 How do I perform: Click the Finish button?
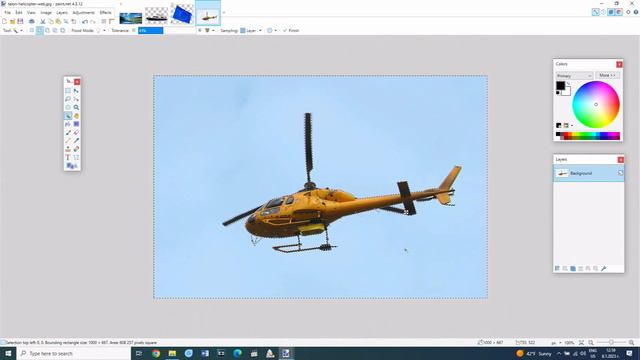[291, 31]
